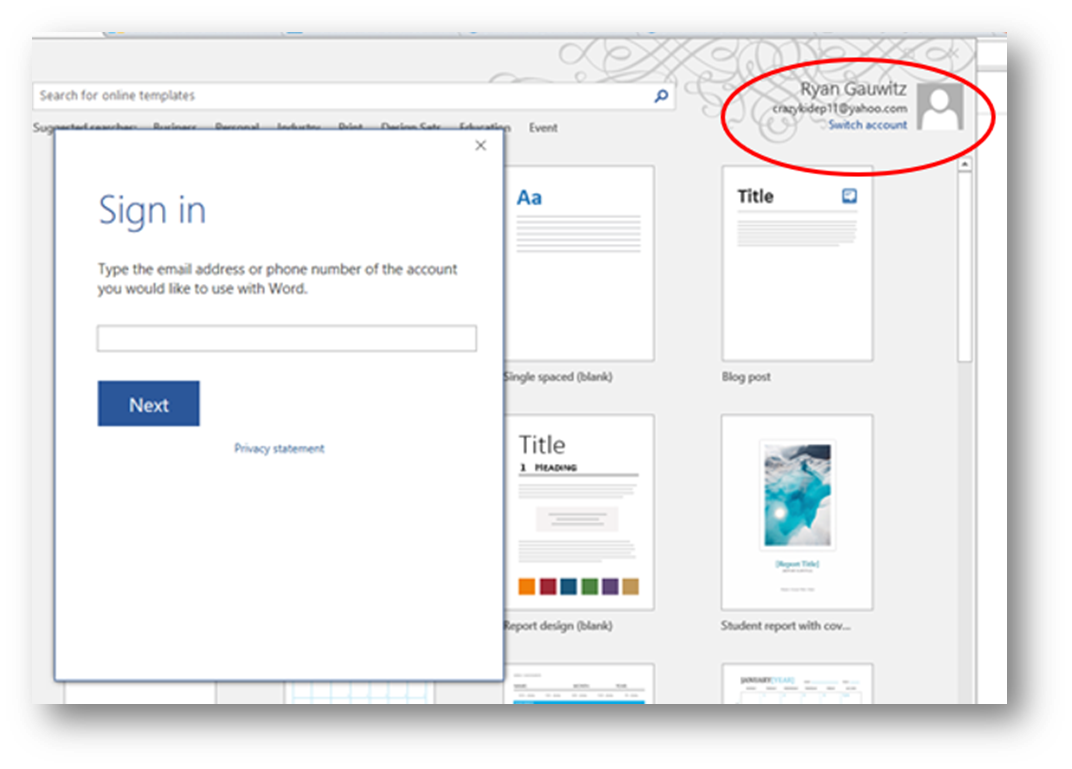Click the Ryan Gauwitz account name

[x=853, y=89]
